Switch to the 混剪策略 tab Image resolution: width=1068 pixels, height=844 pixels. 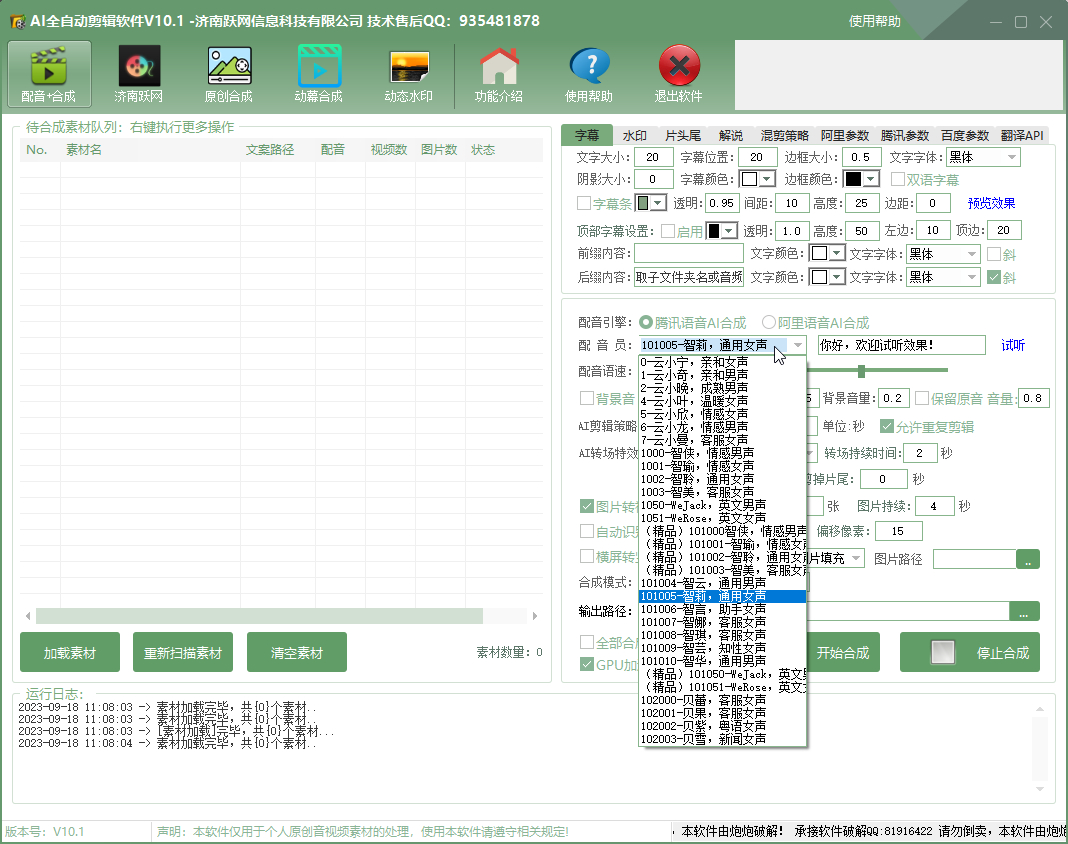coord(784,136)
